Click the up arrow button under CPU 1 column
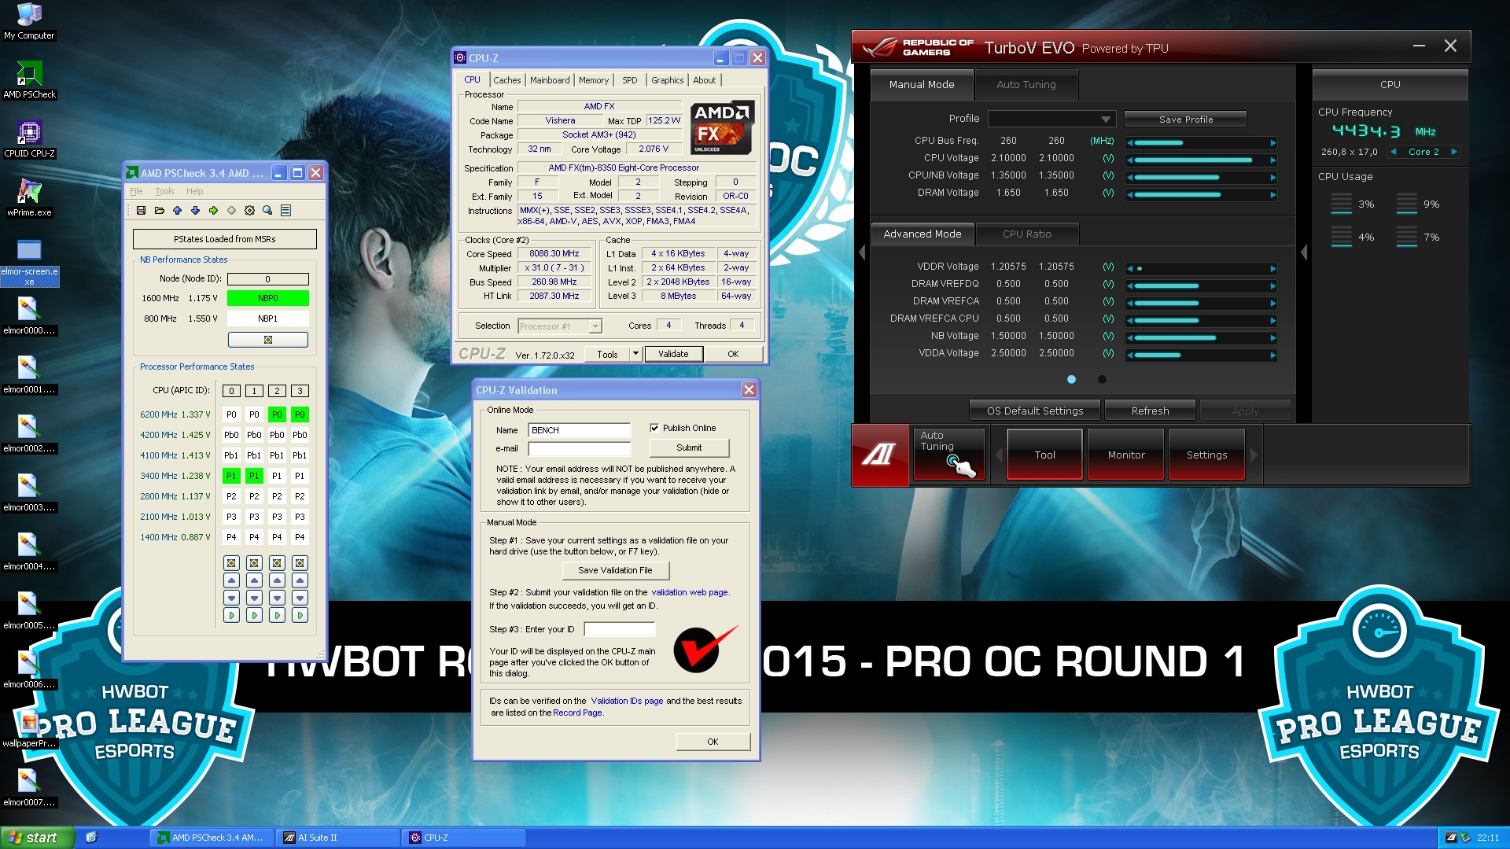1510x849 pixels. pyautogui.click(x=254, y=580)
